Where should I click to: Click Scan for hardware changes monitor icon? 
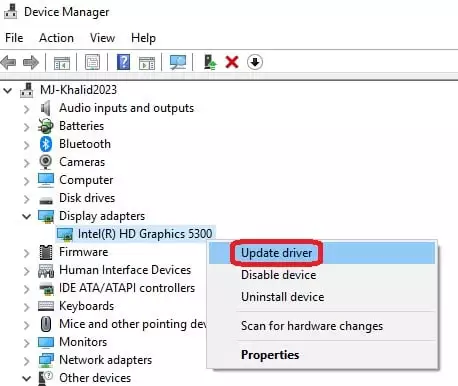point(178,62)
